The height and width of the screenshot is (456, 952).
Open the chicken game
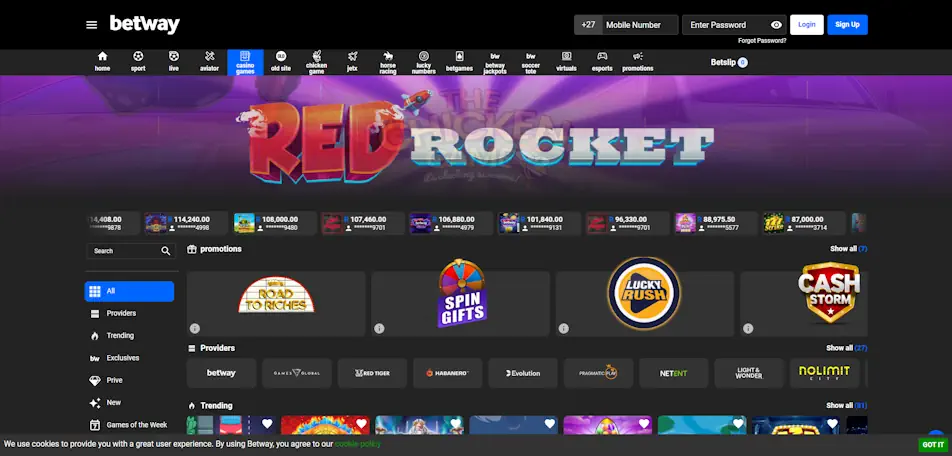tap(316, 62)
